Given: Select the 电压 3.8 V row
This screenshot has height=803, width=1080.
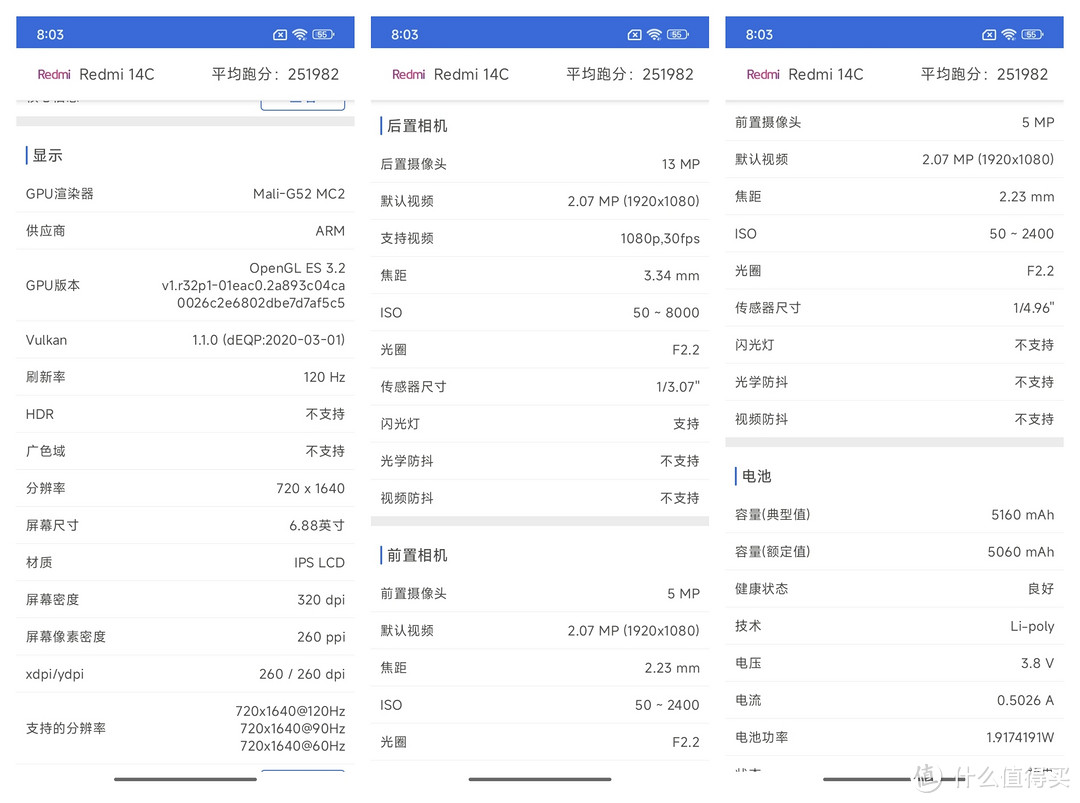Looking at the screenshot, I should point(894,664).
